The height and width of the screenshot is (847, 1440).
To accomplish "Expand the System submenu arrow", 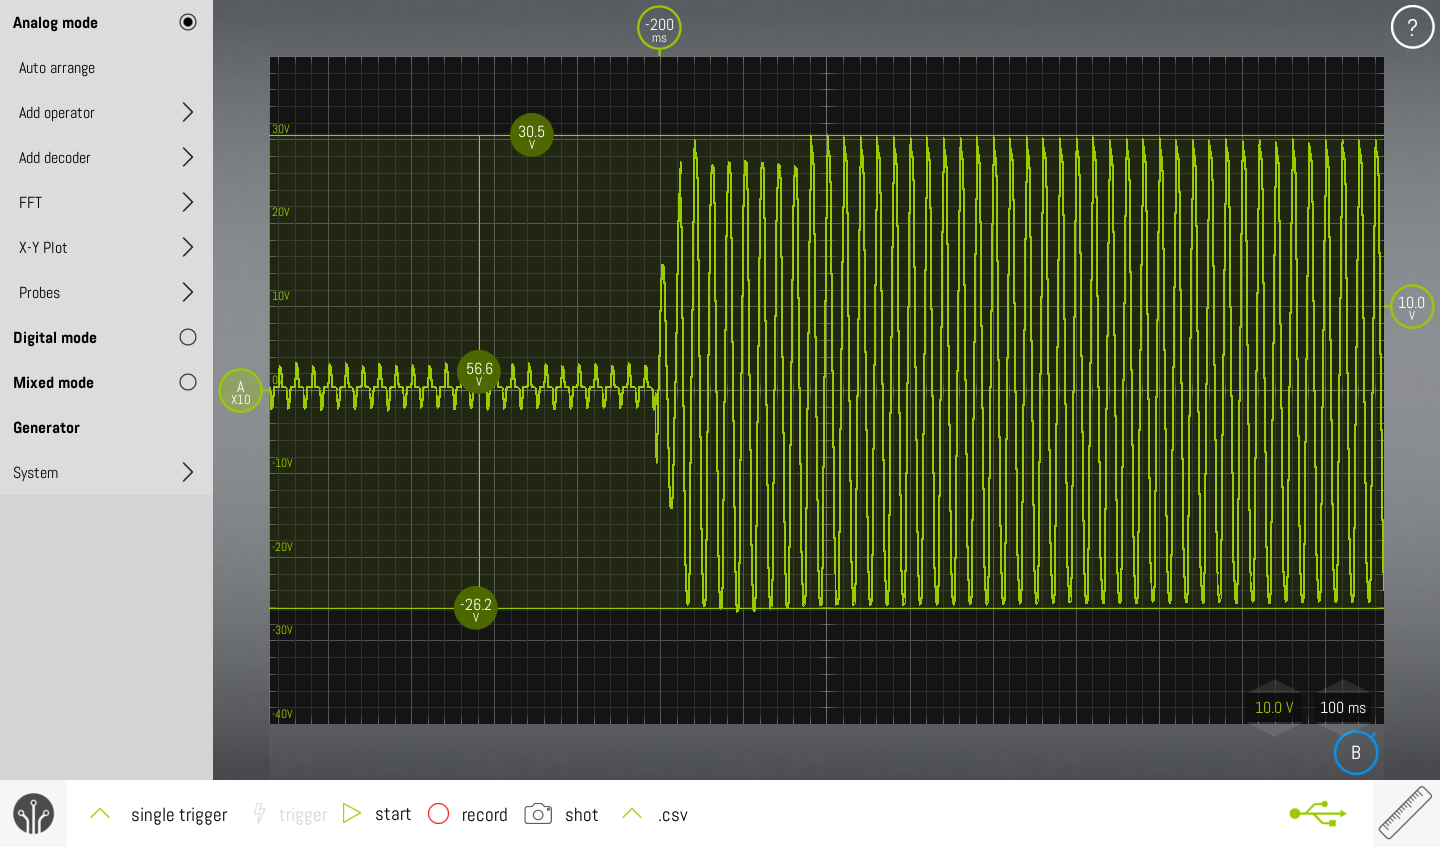I will [x=187, y=472].
